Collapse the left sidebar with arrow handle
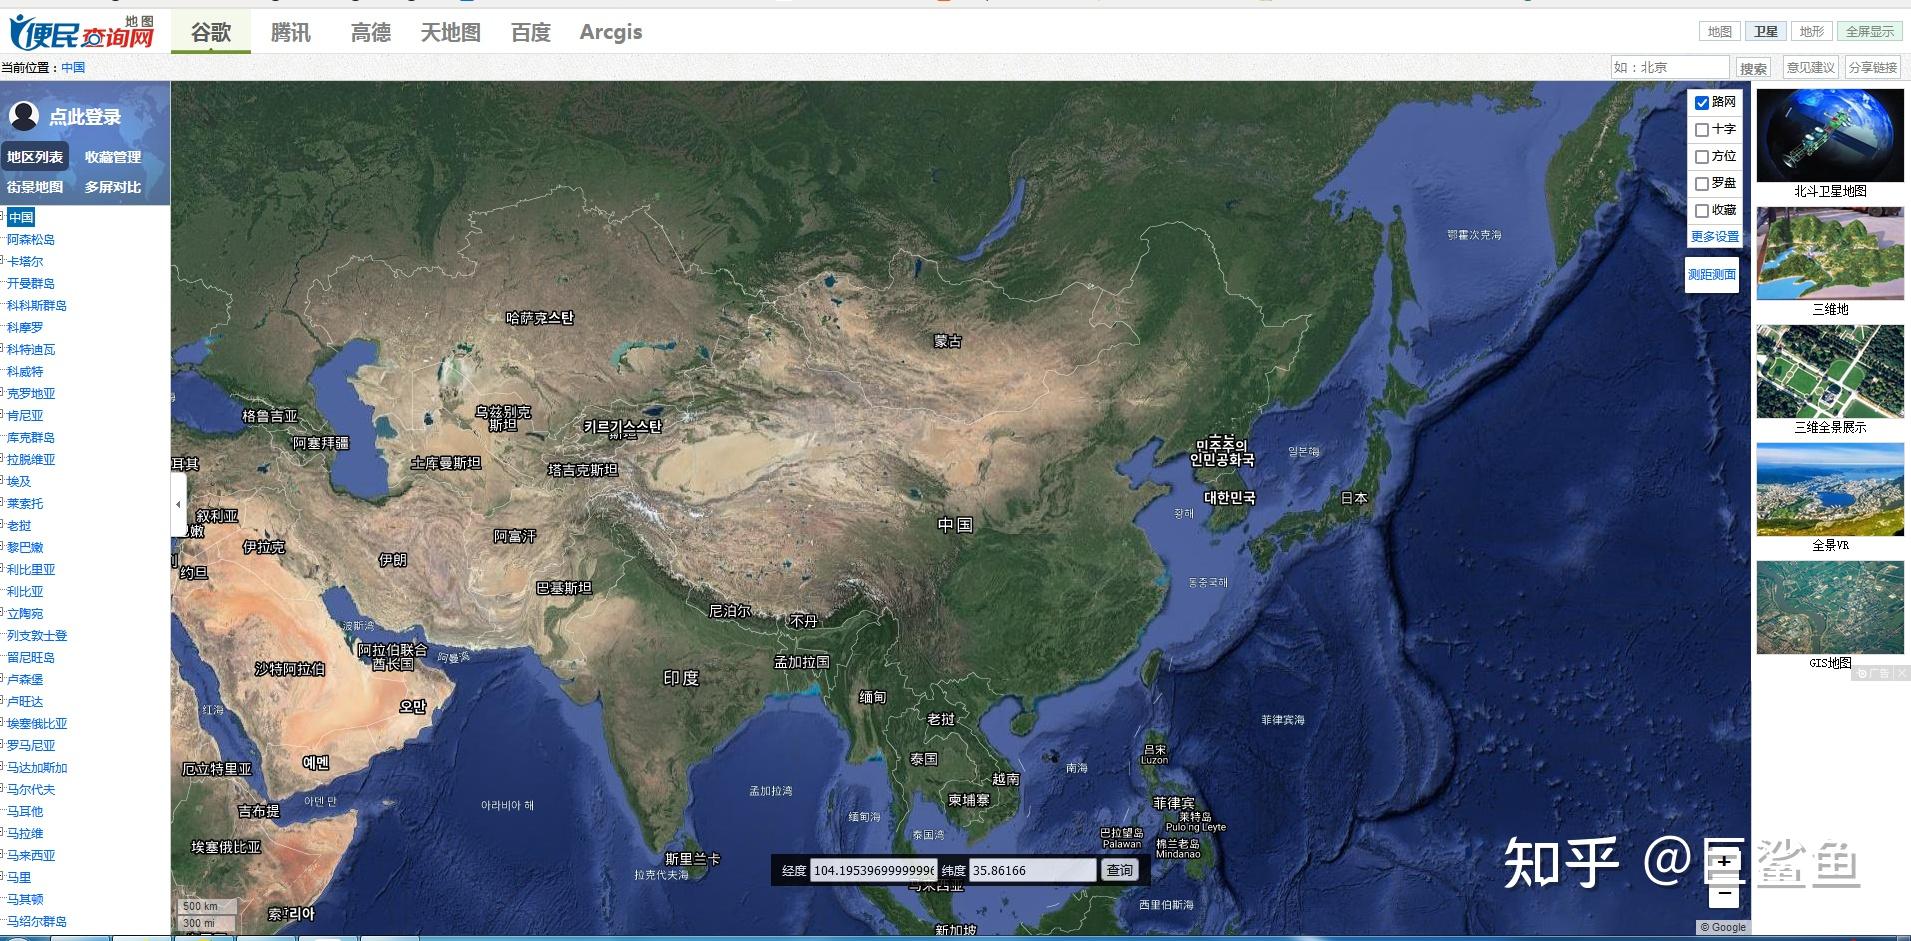Viewport: 1911px width, 941px height. pyautogui.click(x=178, y=504)
